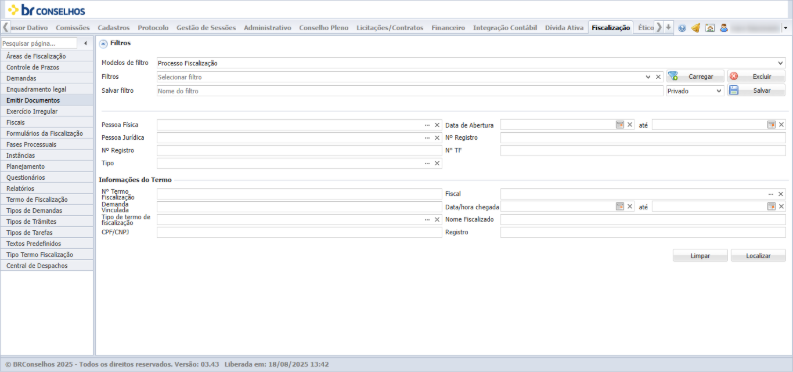Collapse the sidebar with the arrow icon
The height and width of the screenshot is (372, 793).
[85, 43]
